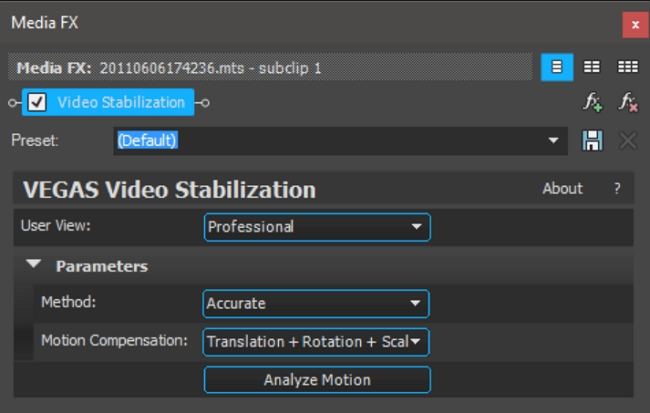Switch to single-column list view icon
Screen dimensions: 650x413
click(557, 67)
